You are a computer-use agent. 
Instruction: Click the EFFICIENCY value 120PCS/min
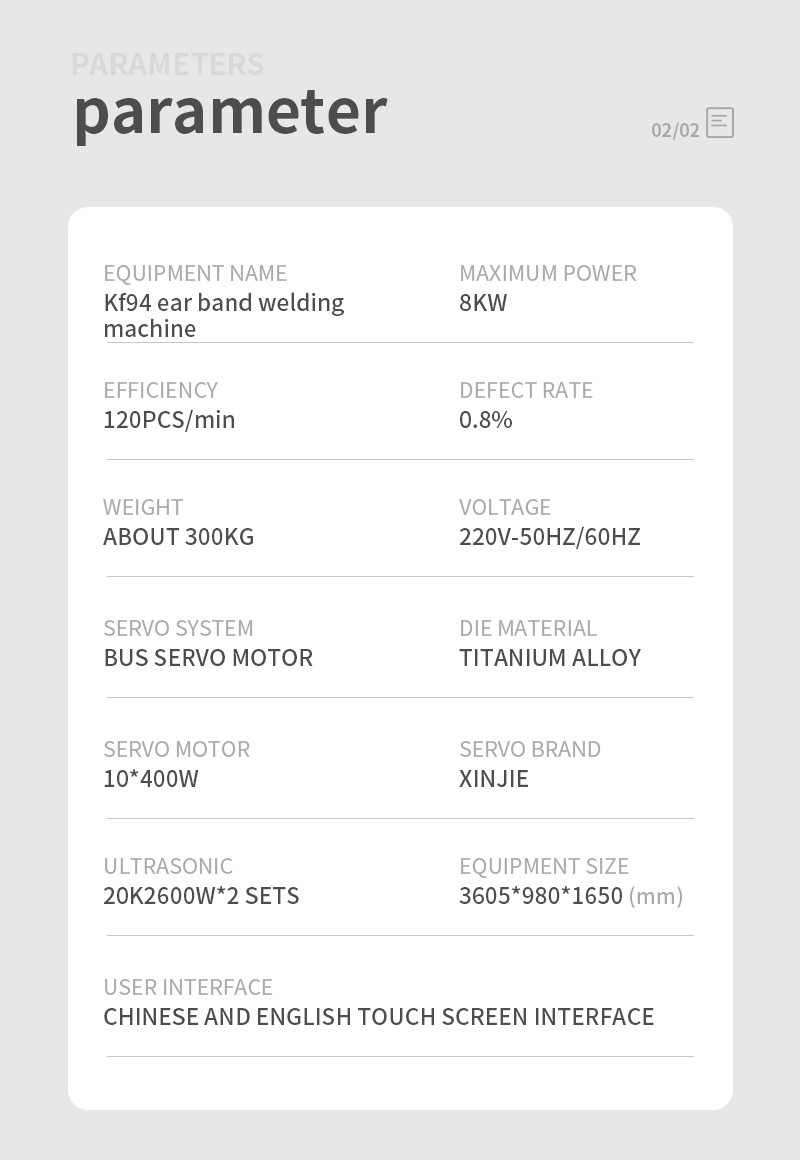coord(169,420)
